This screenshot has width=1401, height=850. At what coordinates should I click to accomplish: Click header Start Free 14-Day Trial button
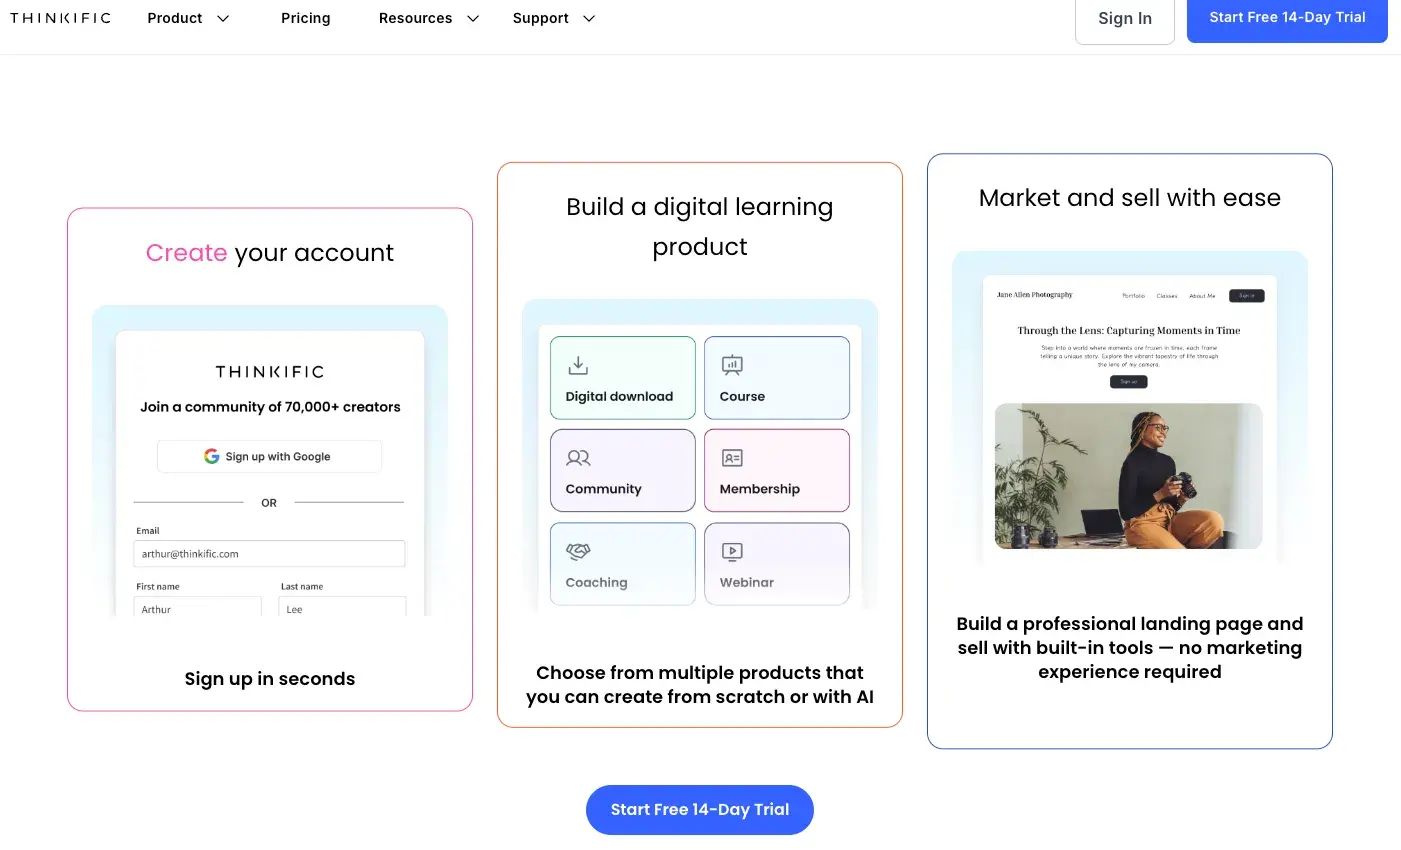point(1286,18)
